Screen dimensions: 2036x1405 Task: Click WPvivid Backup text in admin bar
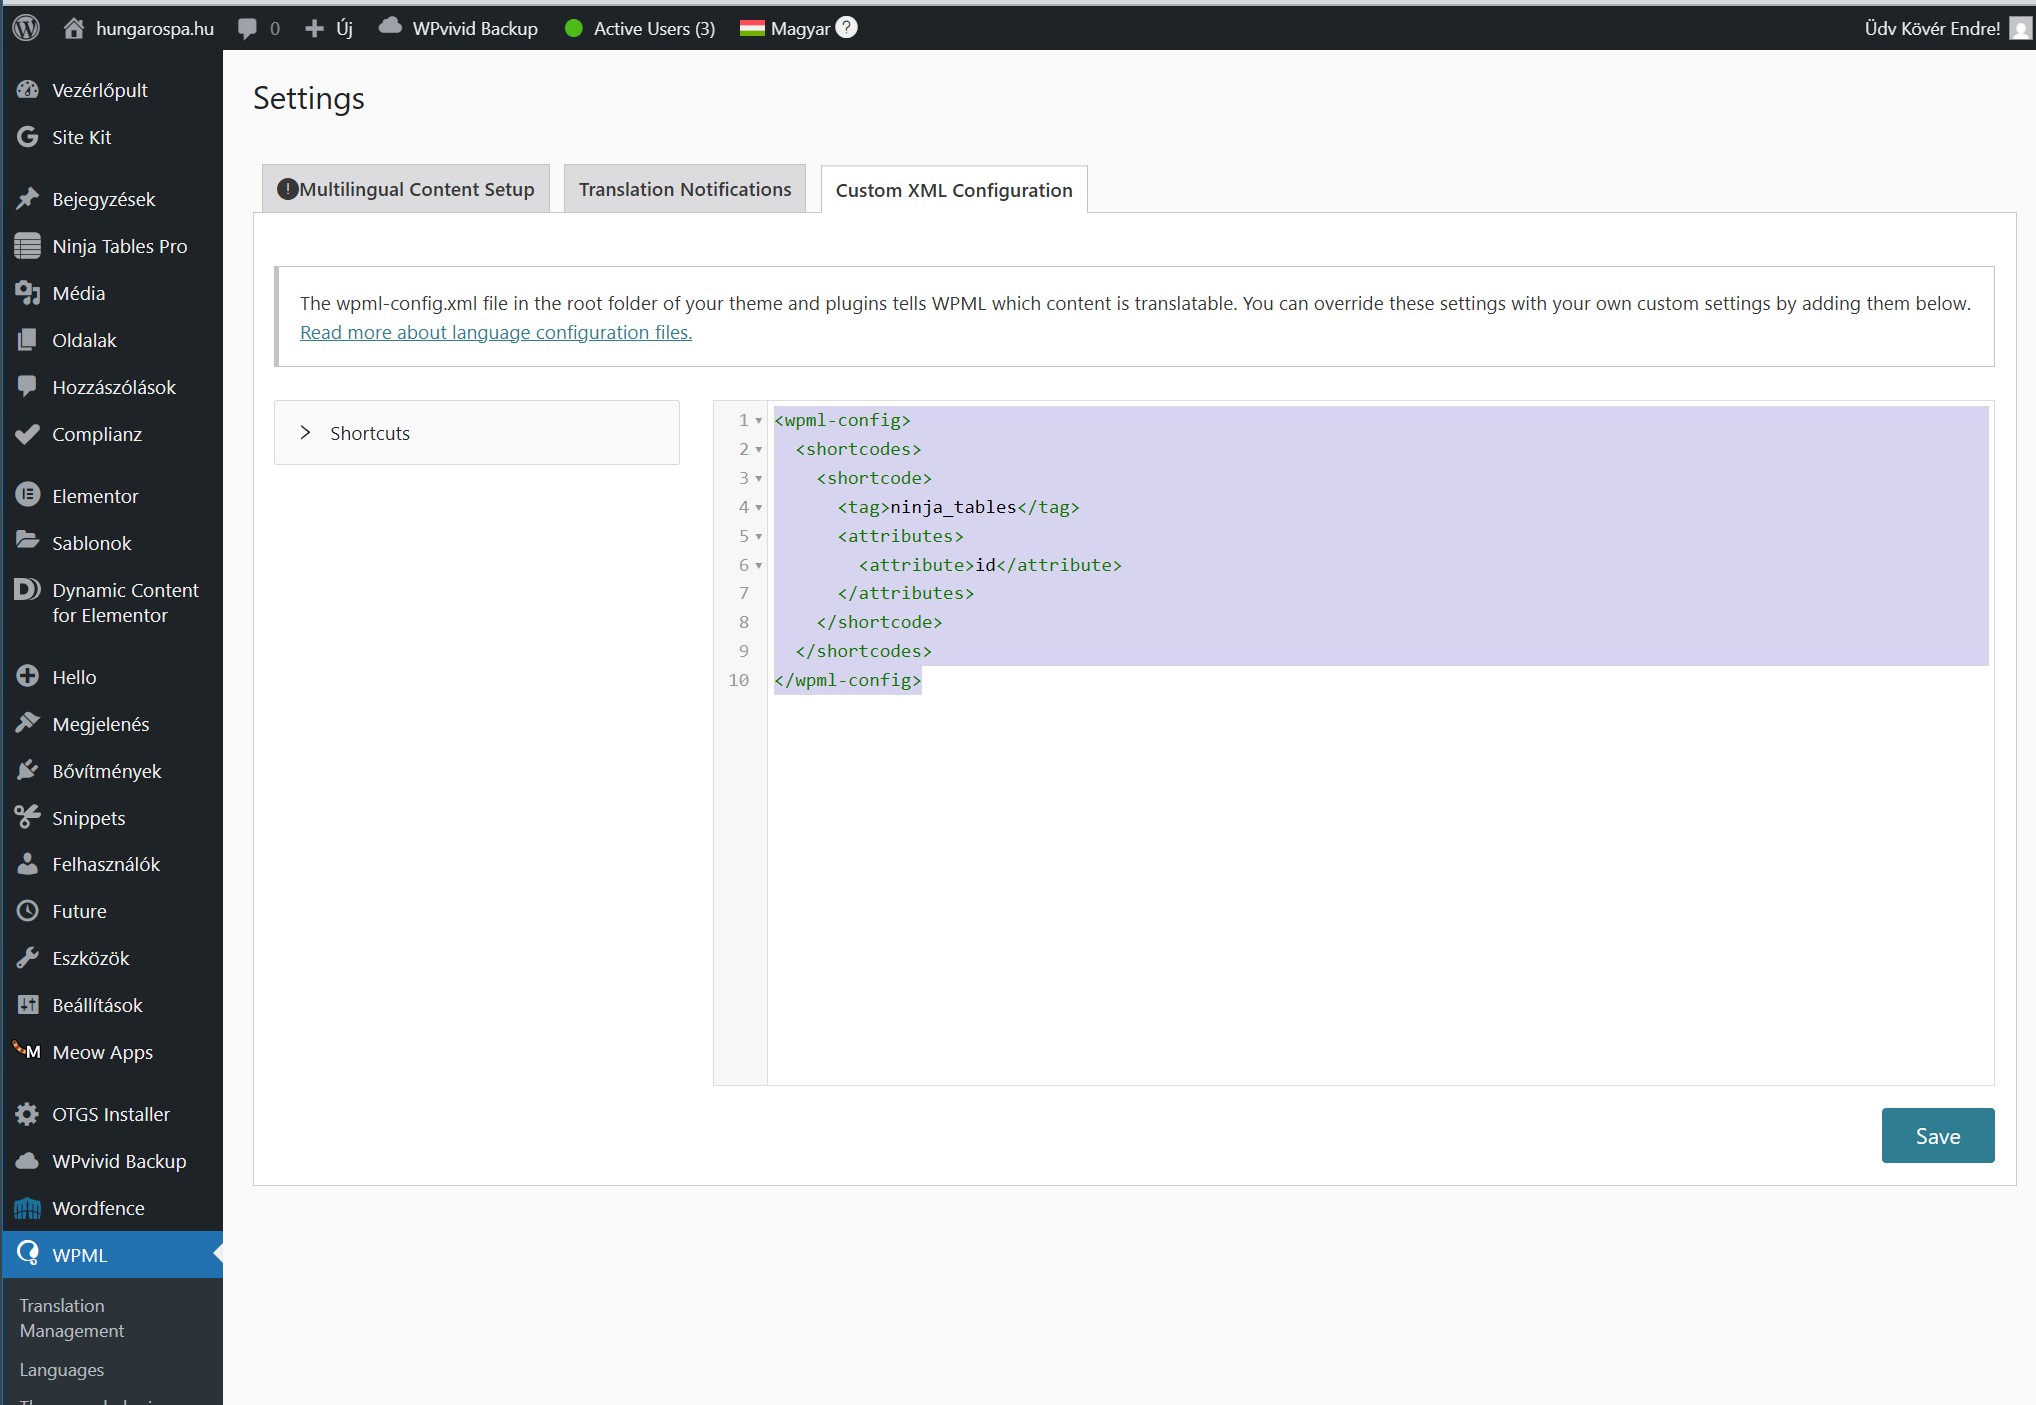475,28
